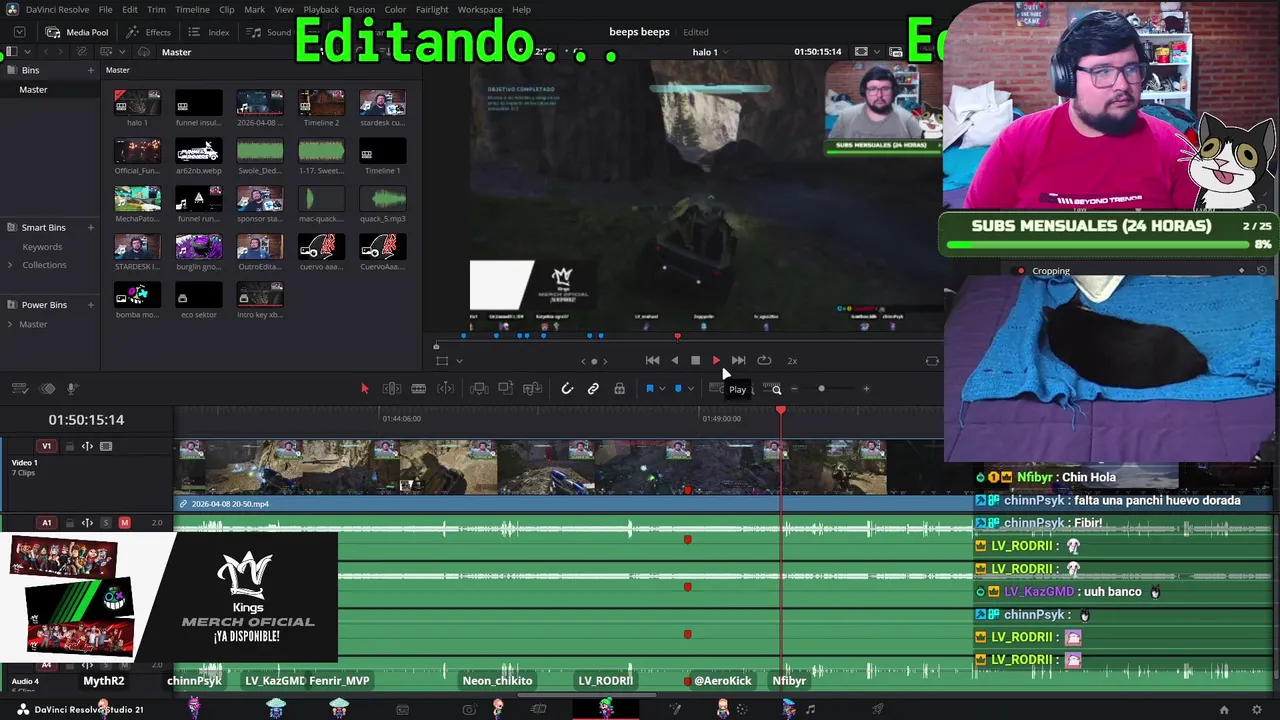1280x720 pixels.
Task: Click the voiceover microphone icon
Action: 72,389
